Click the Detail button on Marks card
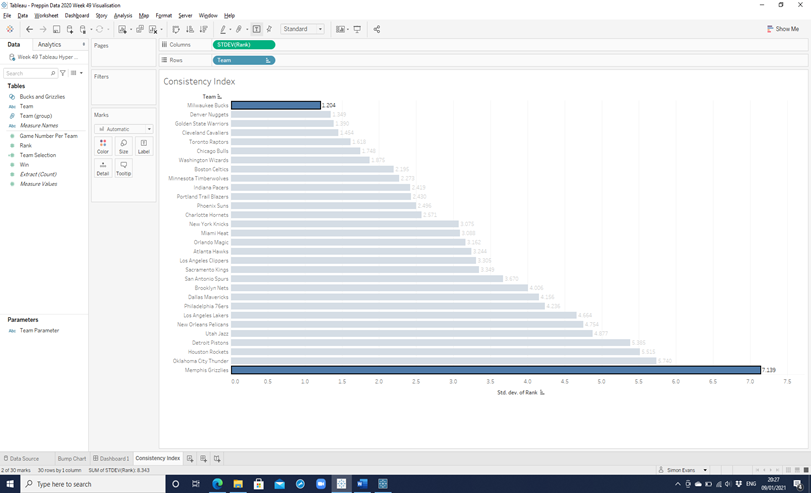 103,168
